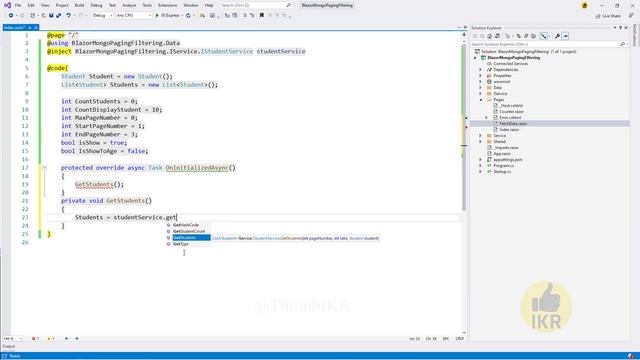Close the Index.razor editor tab
This screenshot has height=360, width=640.
click(36, 27)
